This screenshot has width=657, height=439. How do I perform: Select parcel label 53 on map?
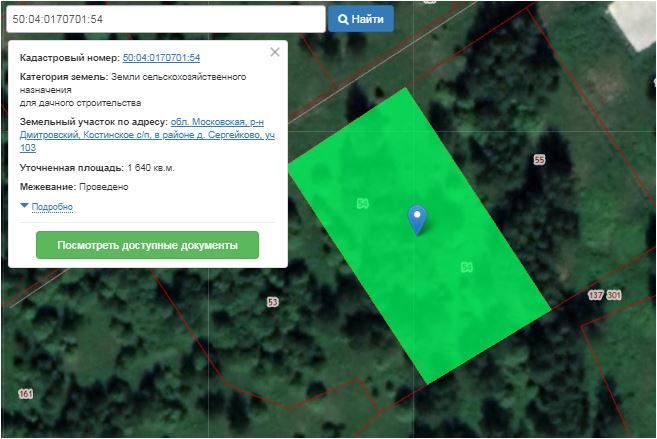[272, 302]
